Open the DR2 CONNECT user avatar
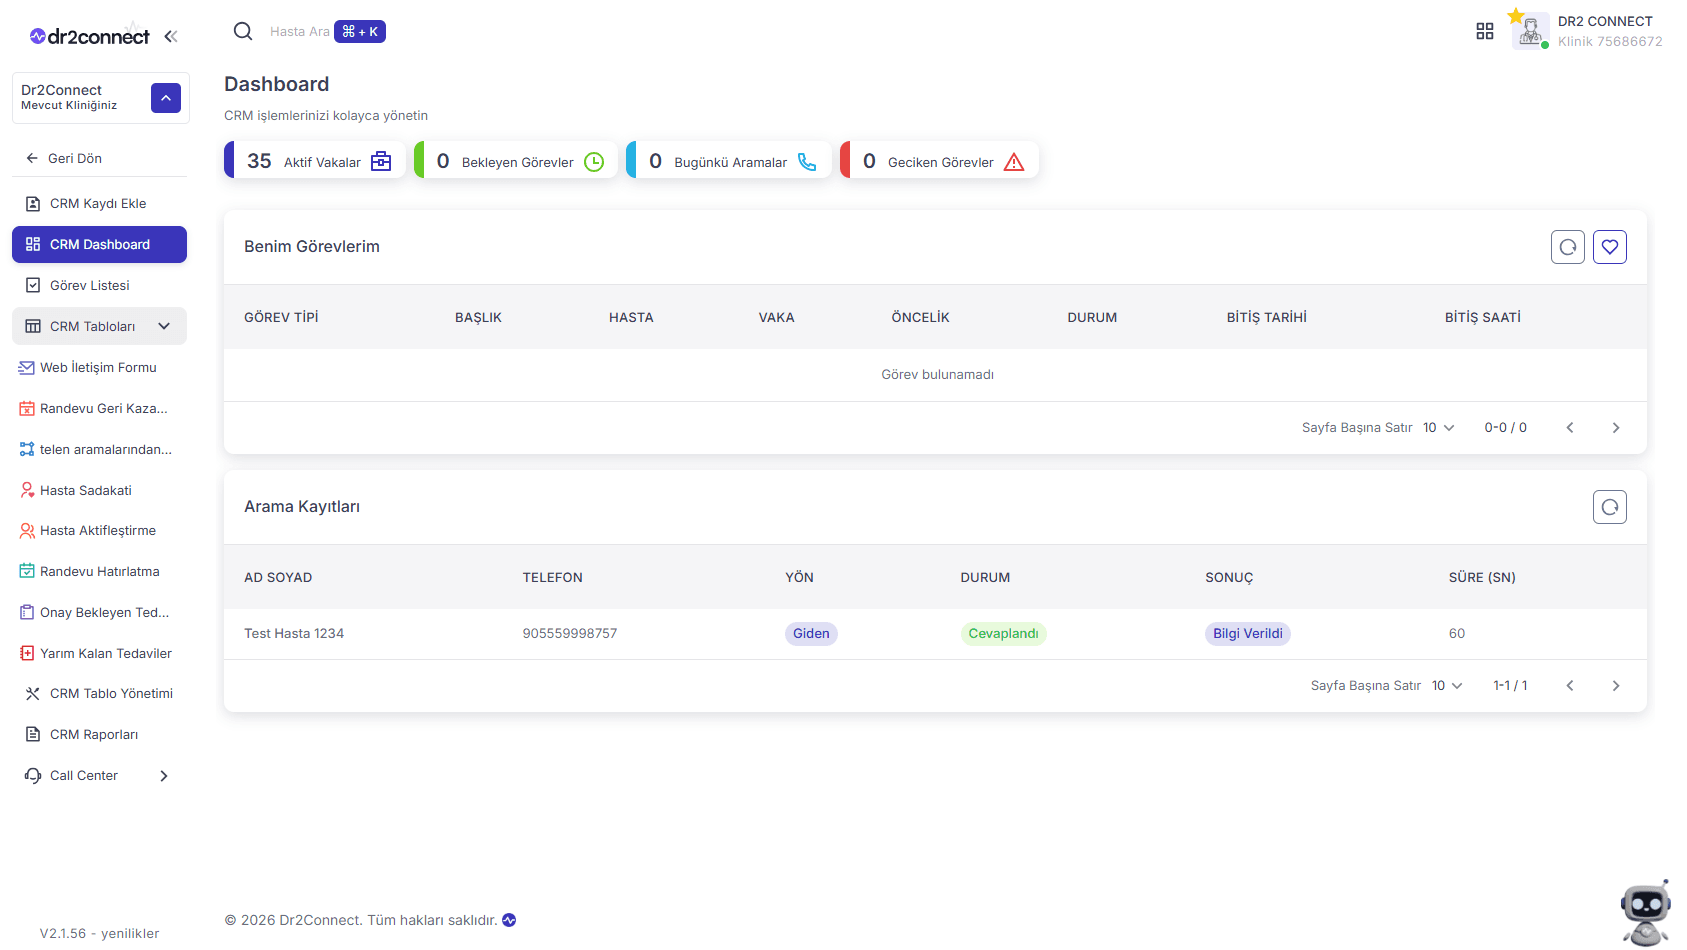Image resolution: width=1687 pixels, height=950 pixels. [1530, 31]
